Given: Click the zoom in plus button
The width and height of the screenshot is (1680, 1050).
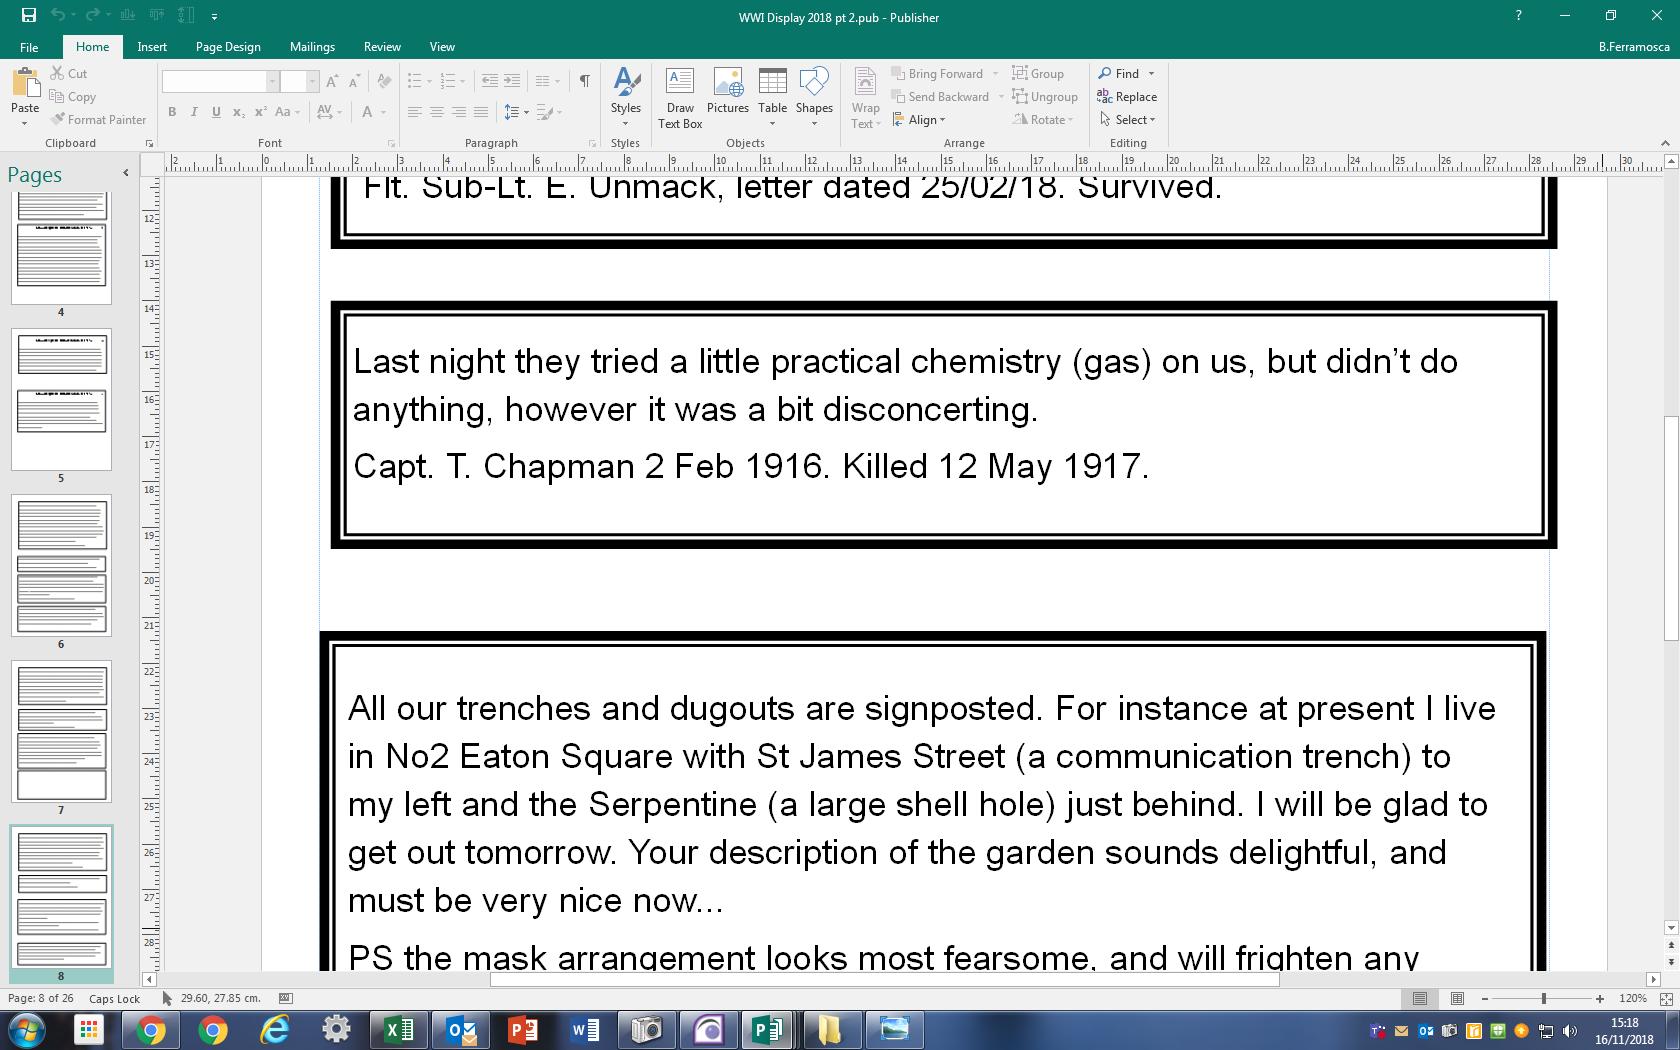Looking at the screenshot, I should [x=1600, y=998].
